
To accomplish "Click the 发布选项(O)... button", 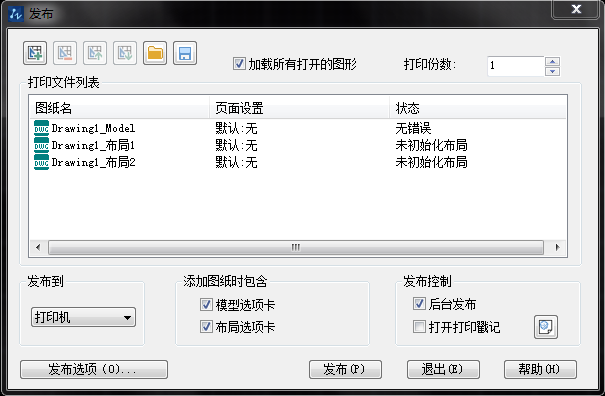I will pos(94,369).
